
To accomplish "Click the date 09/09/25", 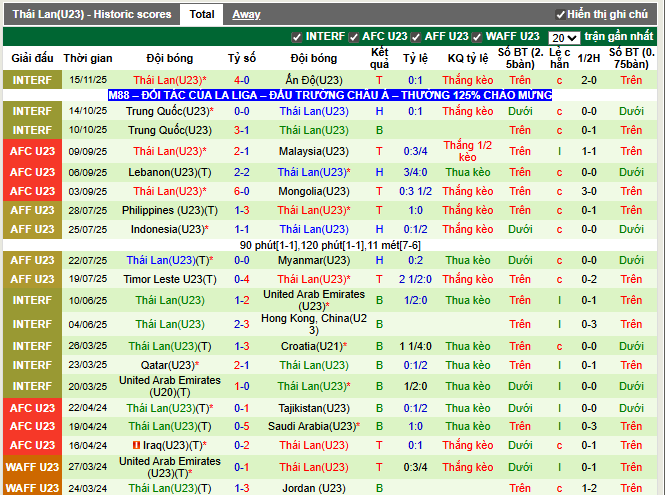I will coord(88,151).
